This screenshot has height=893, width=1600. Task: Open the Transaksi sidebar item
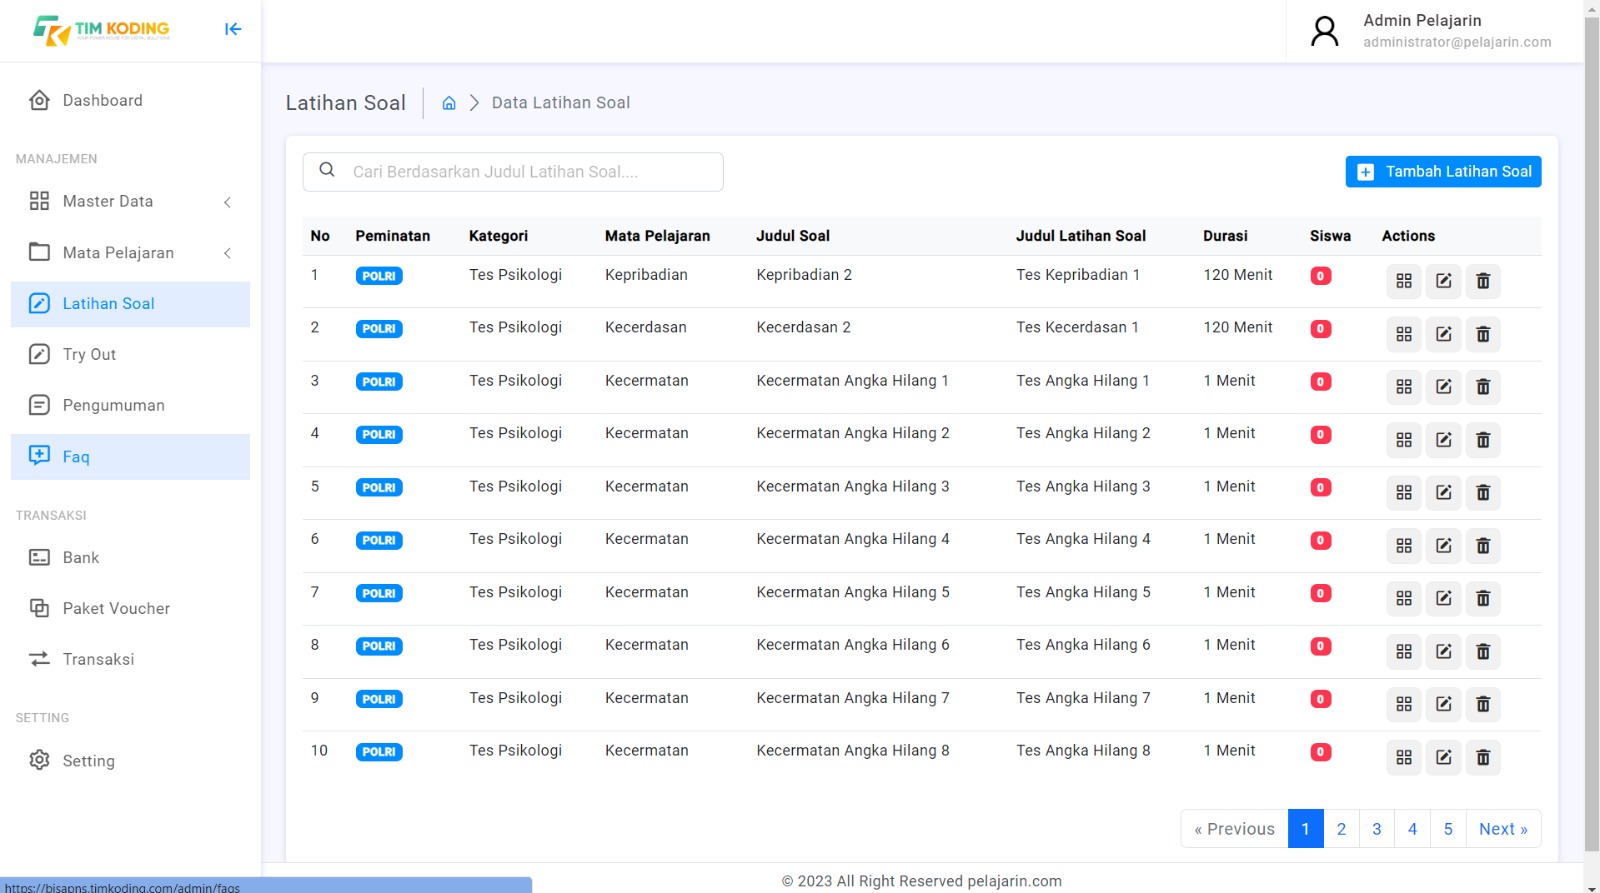[x=130, y=659]
